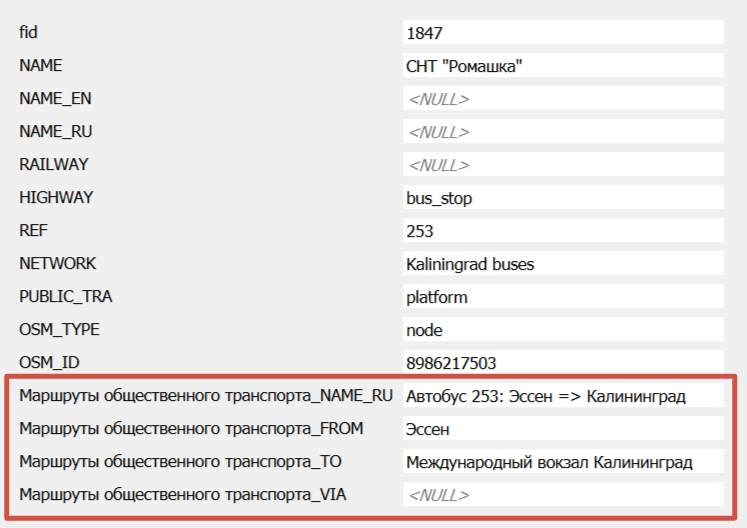Click the HIGHWAY attribute label

coord(56,198)
